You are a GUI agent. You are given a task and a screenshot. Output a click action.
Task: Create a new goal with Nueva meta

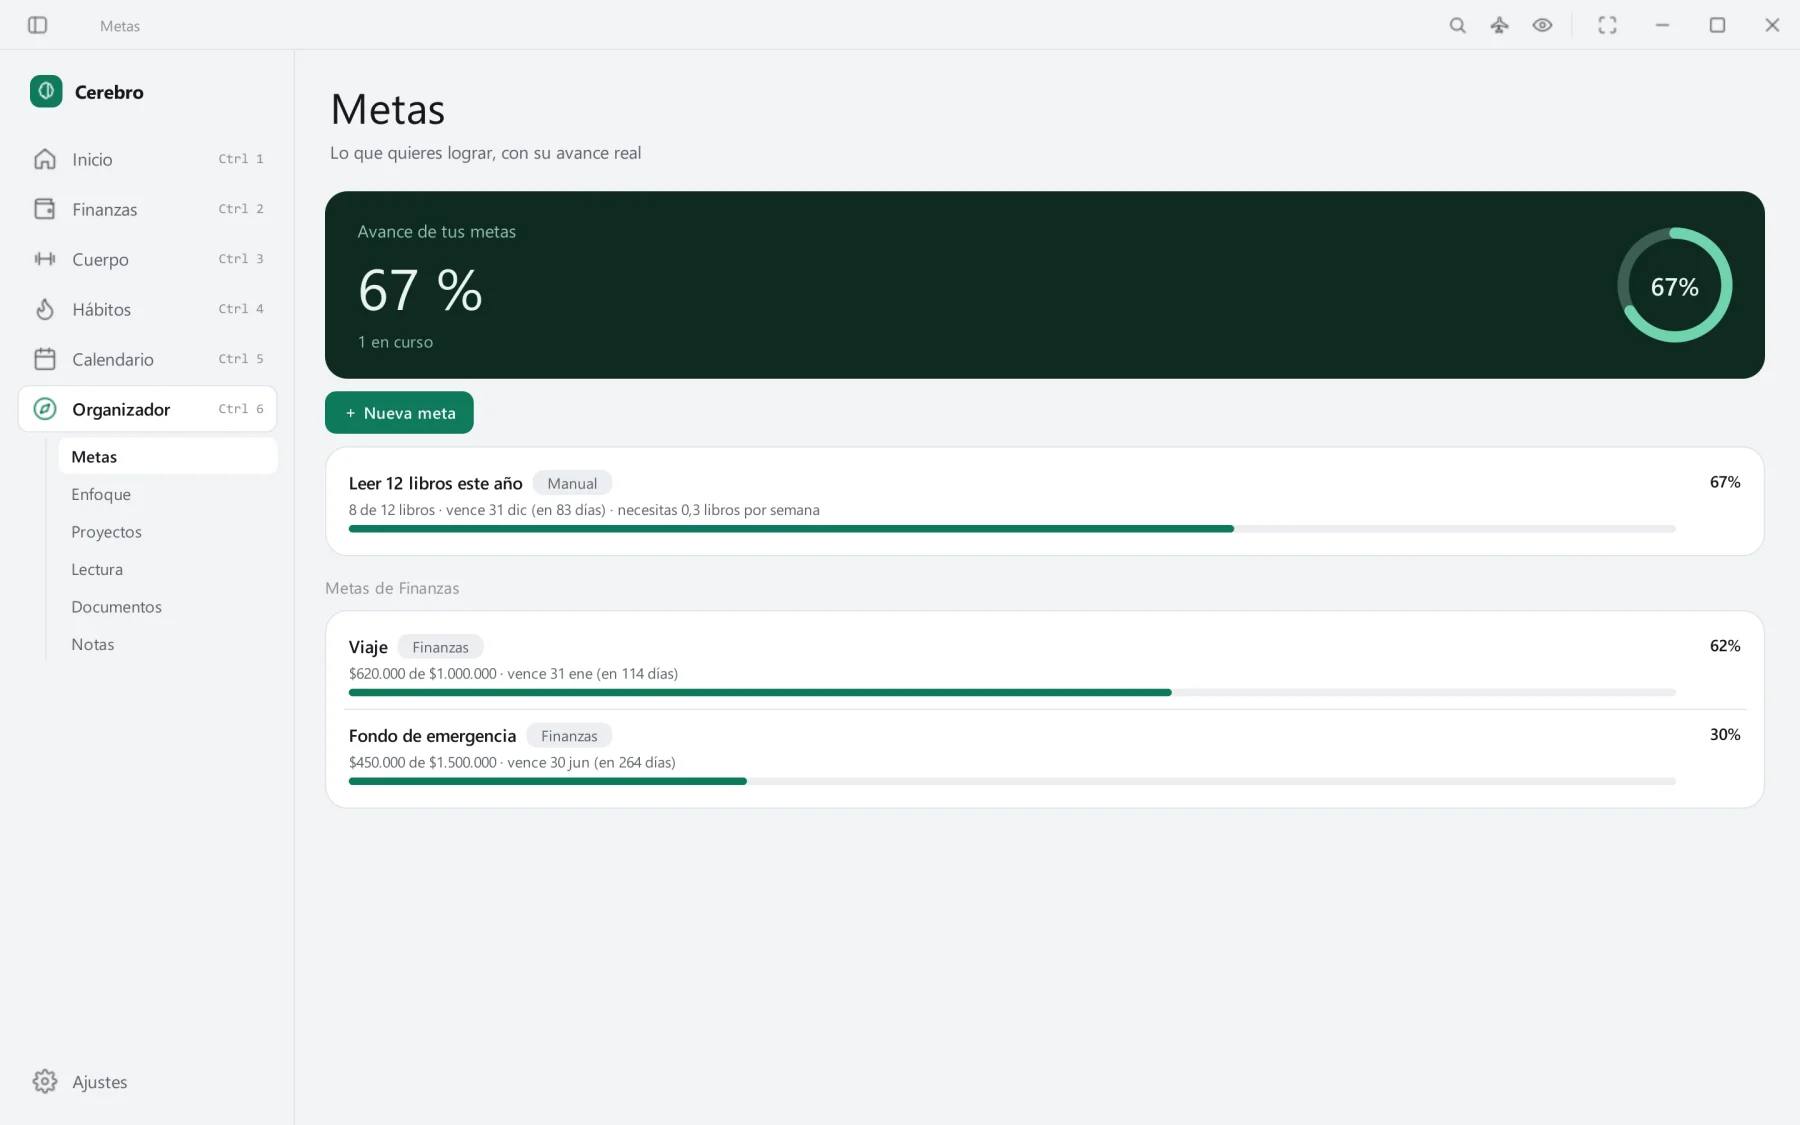[399, 412]
